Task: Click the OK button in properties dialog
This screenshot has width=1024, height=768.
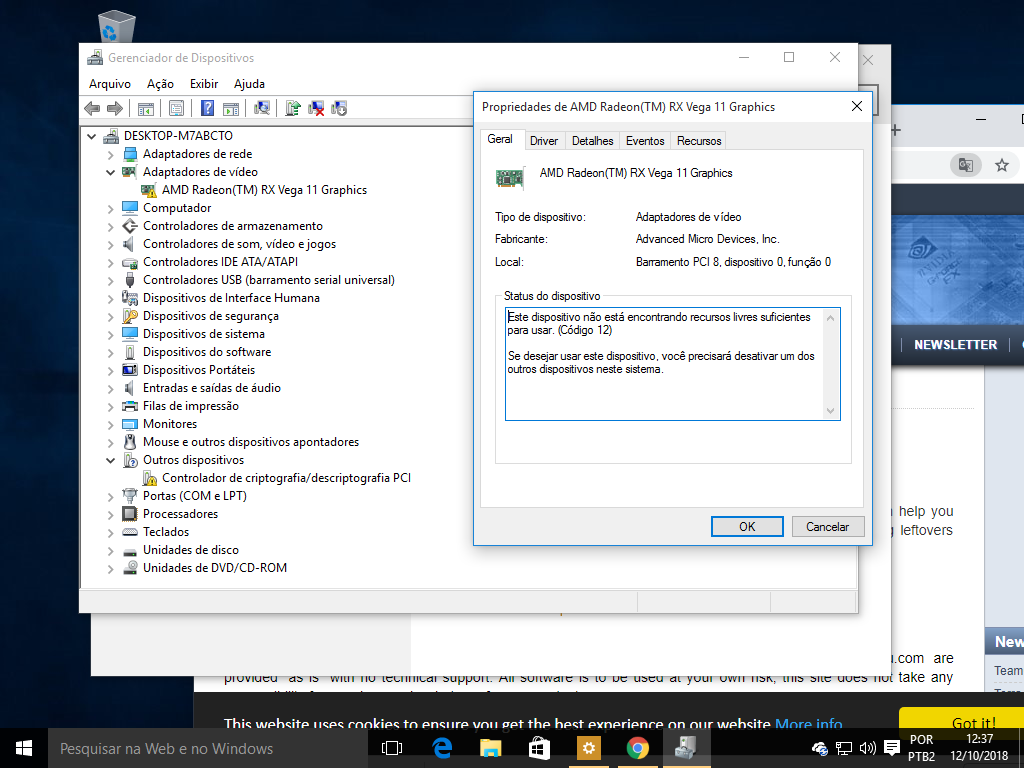Action: point(747,526)
